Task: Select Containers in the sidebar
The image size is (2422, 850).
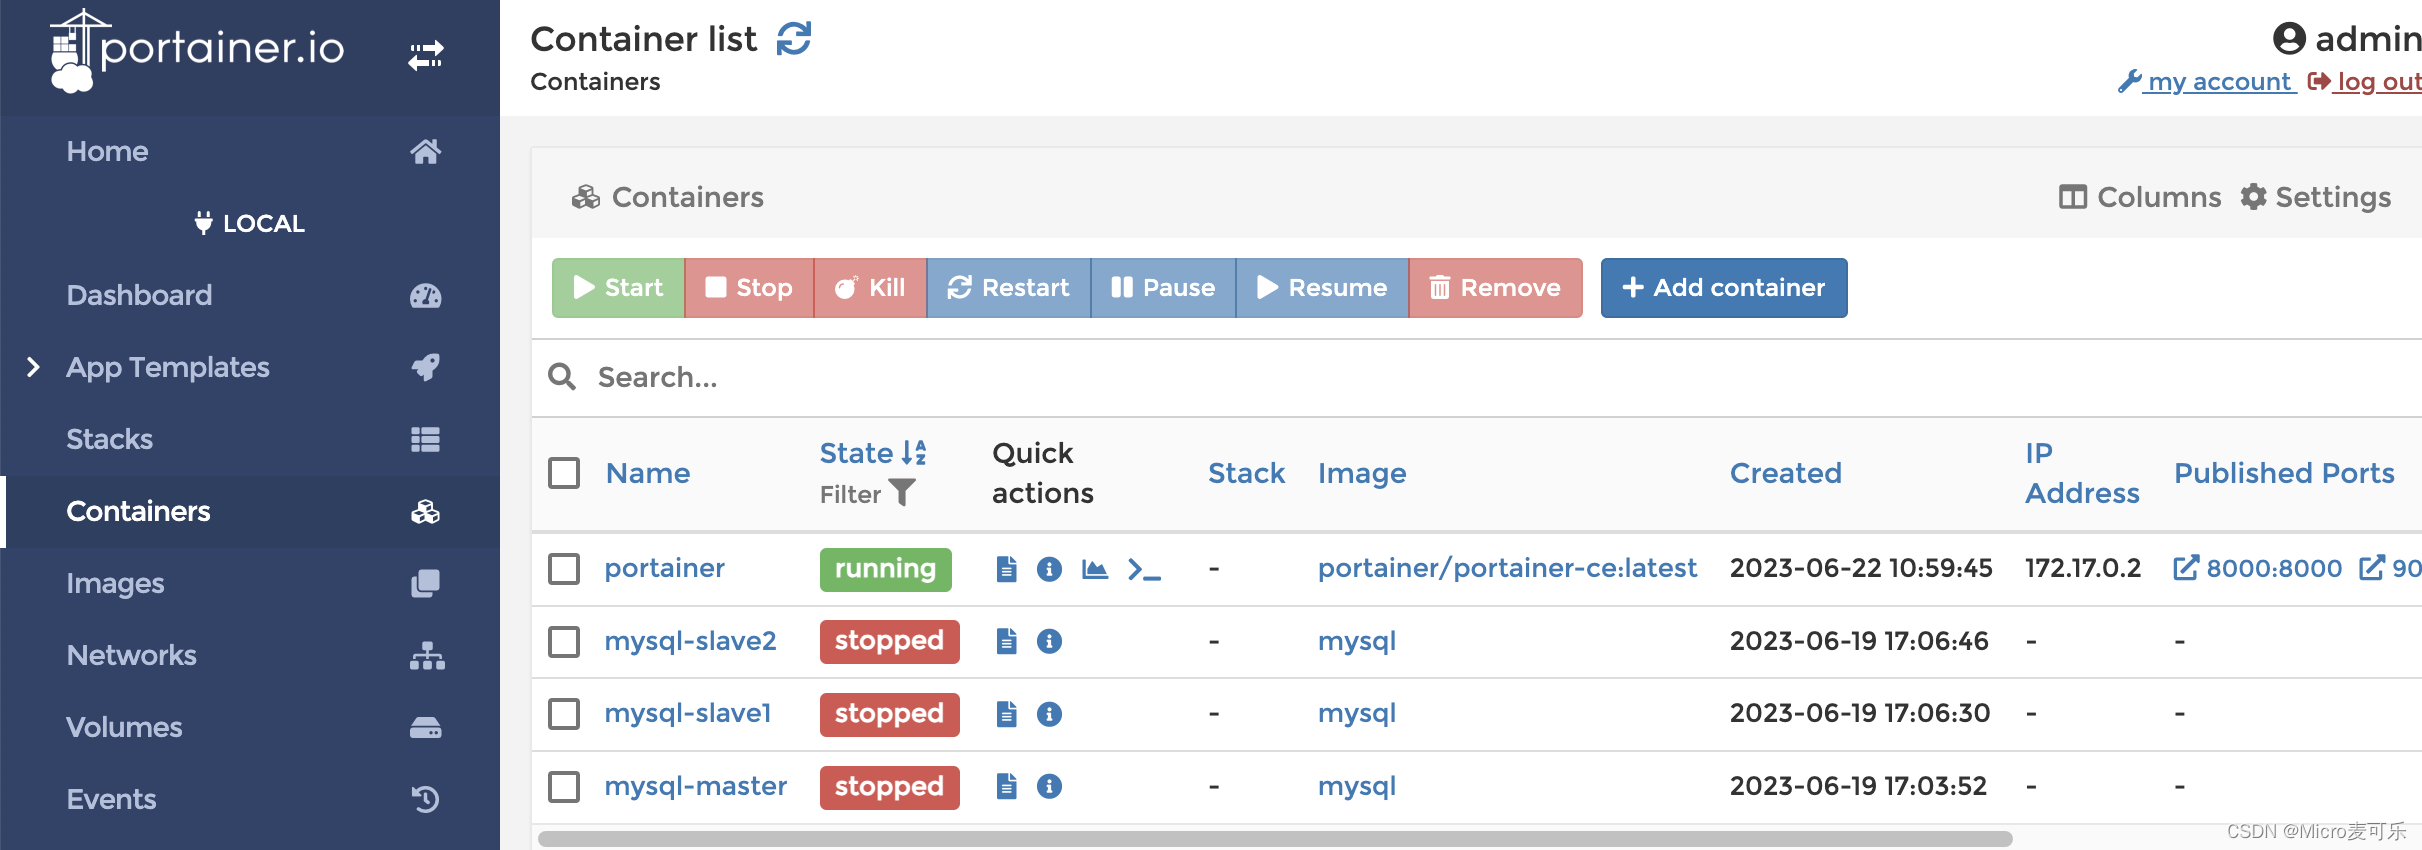Action: pyautogui.click(x=250, y=511)
